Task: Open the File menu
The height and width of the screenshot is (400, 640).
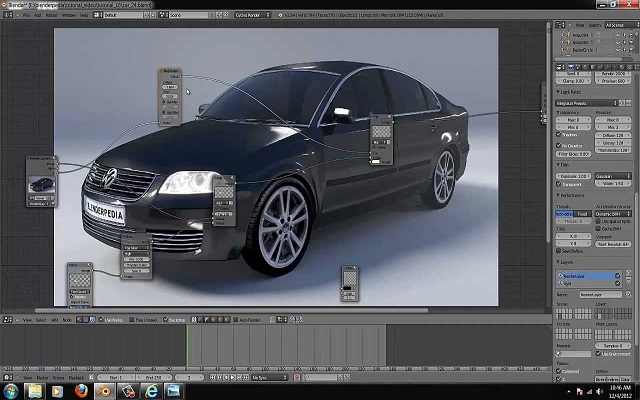Action: click(27, 15)
